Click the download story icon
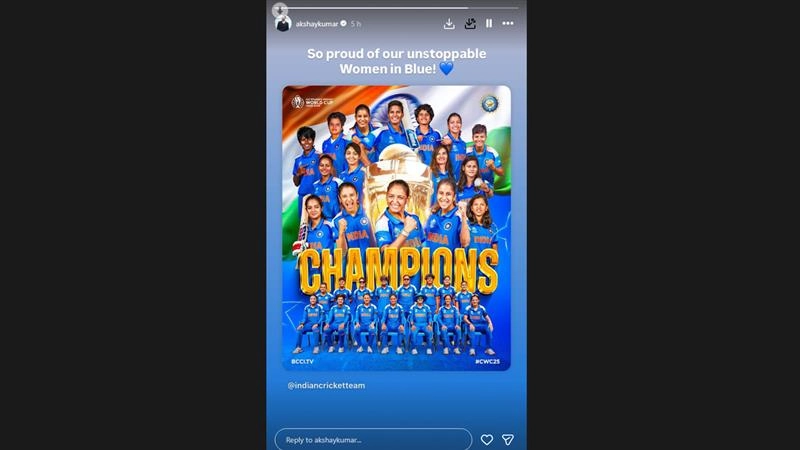 pos(449,23)
